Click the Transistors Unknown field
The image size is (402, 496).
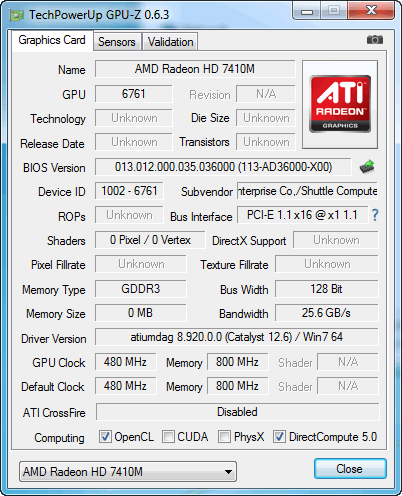click(x=266, y=142)
